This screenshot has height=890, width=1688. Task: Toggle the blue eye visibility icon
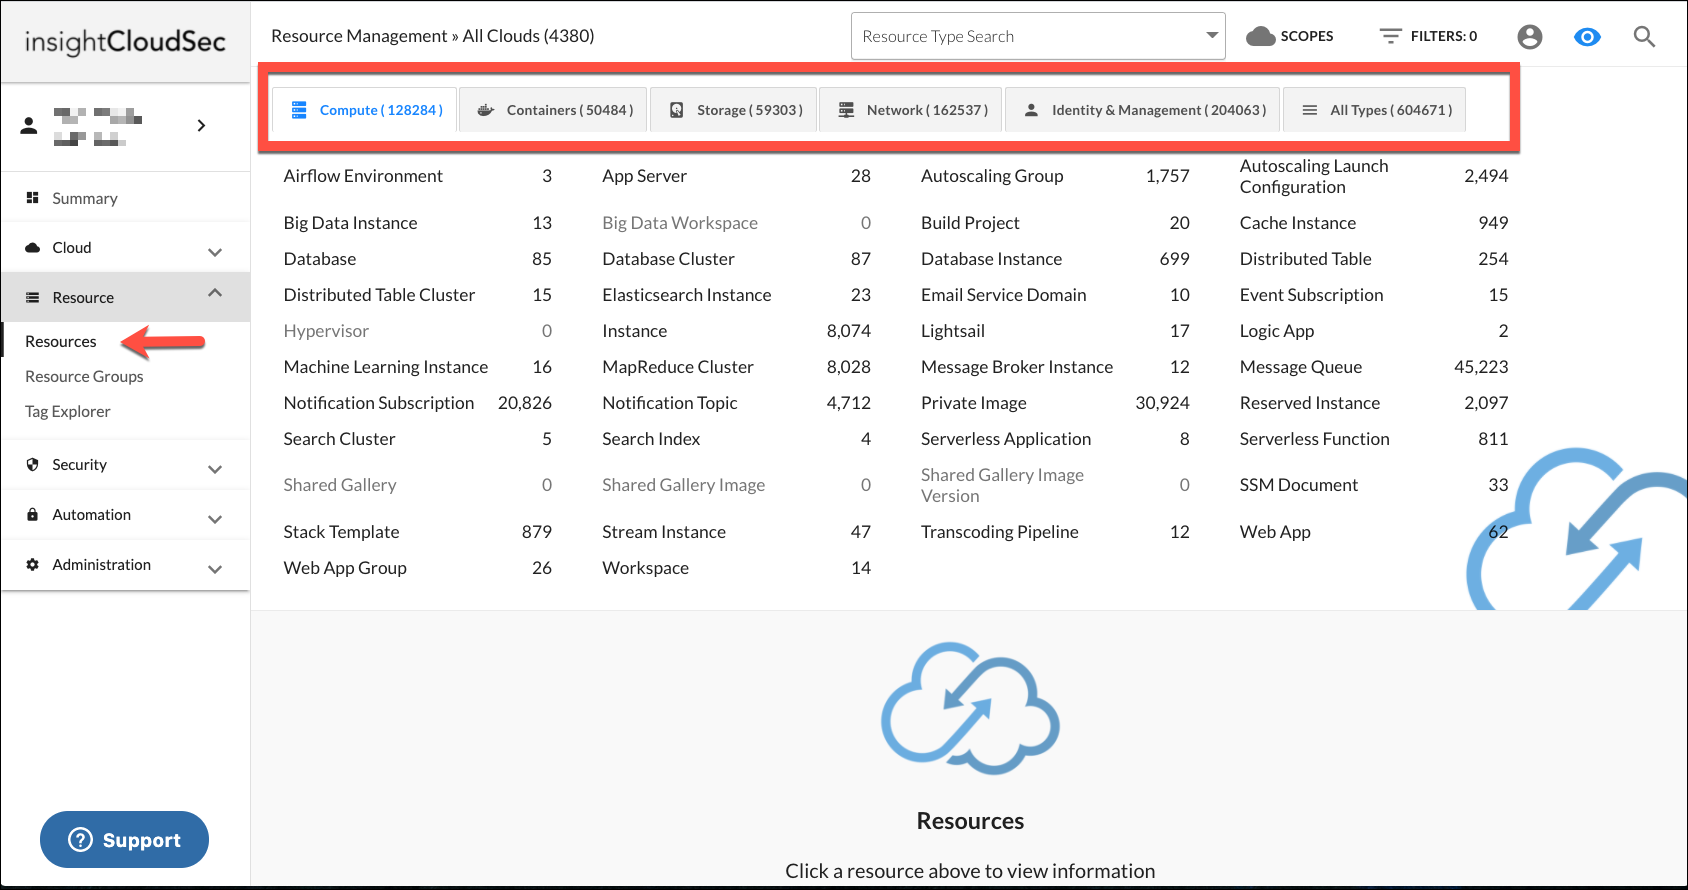(x=1587, y=37)
